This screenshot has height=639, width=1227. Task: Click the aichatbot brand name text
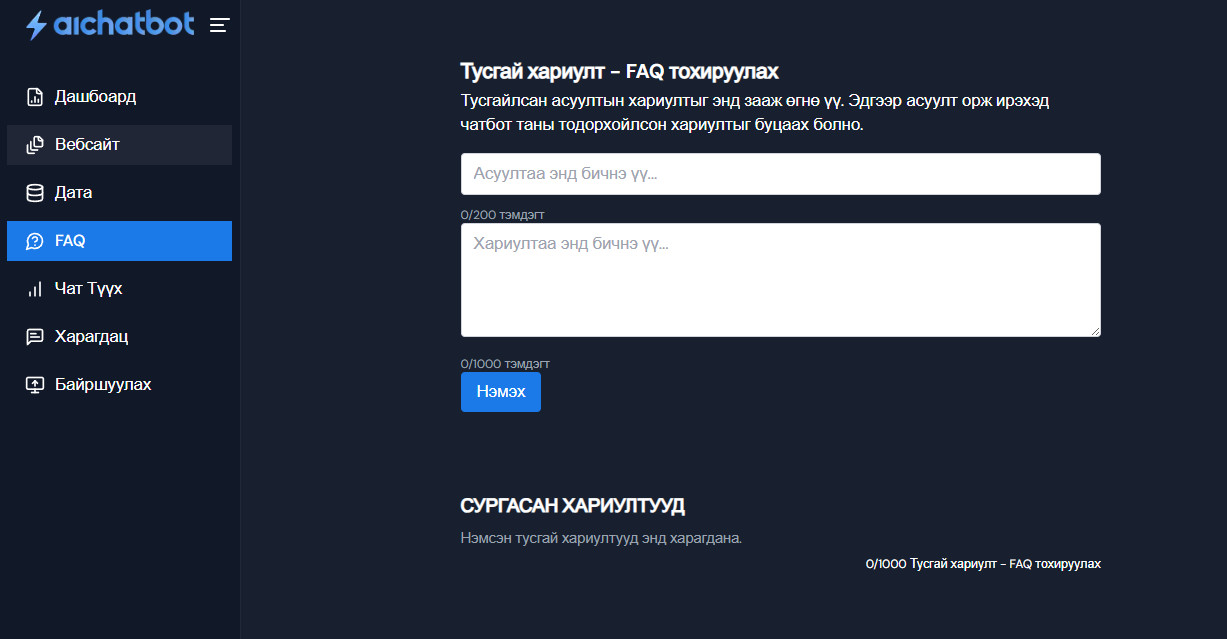click(x=124, y=25)
